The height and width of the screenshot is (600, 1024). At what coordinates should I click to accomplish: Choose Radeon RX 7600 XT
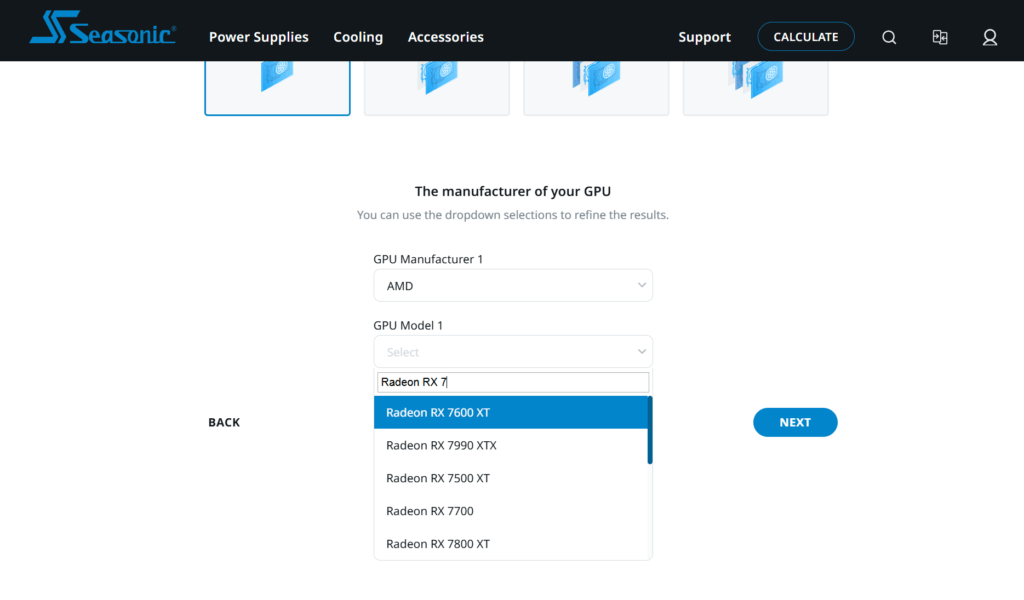pos(511,413)
